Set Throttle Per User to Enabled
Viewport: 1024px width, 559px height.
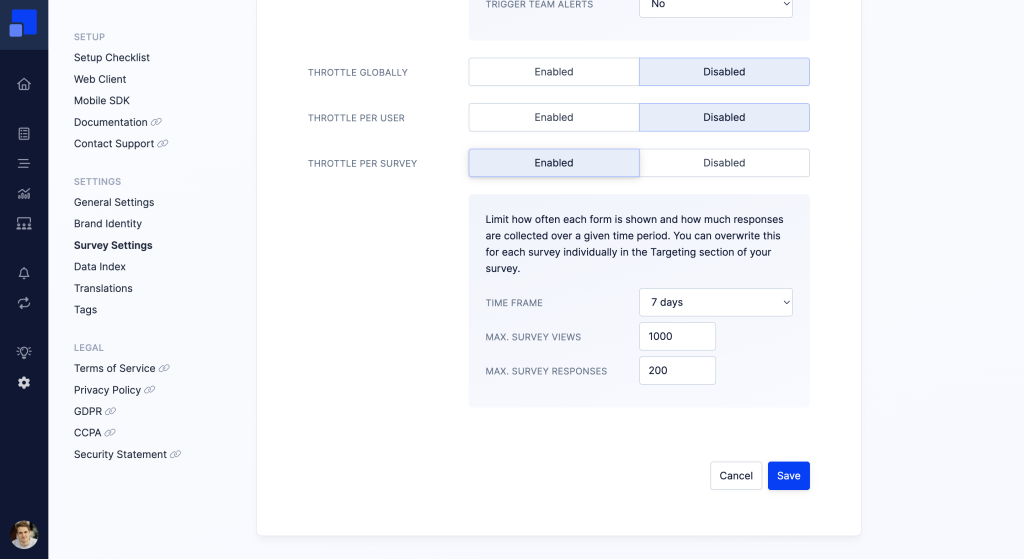(x=554, y=118)
